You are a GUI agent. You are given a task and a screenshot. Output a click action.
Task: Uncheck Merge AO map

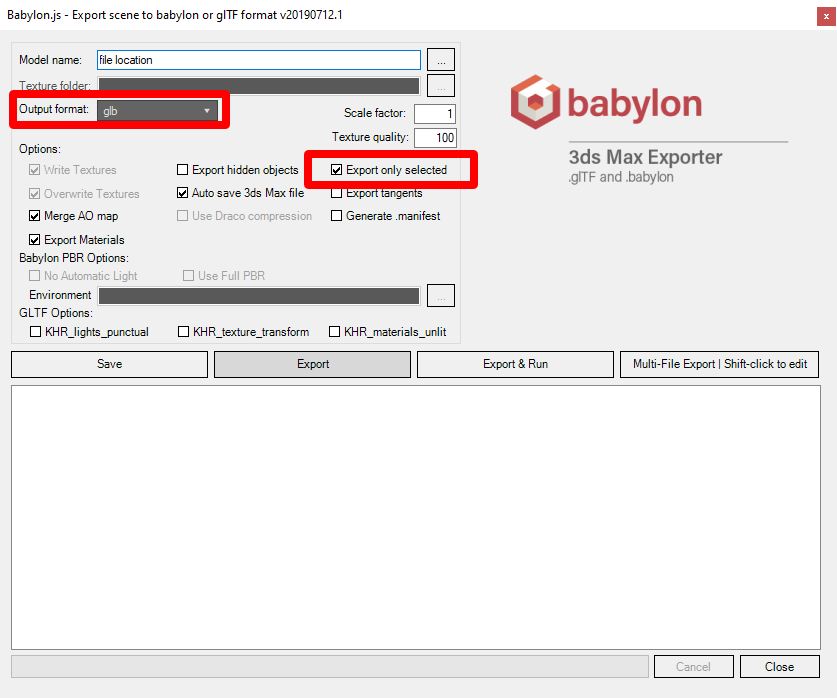point(35,216)
